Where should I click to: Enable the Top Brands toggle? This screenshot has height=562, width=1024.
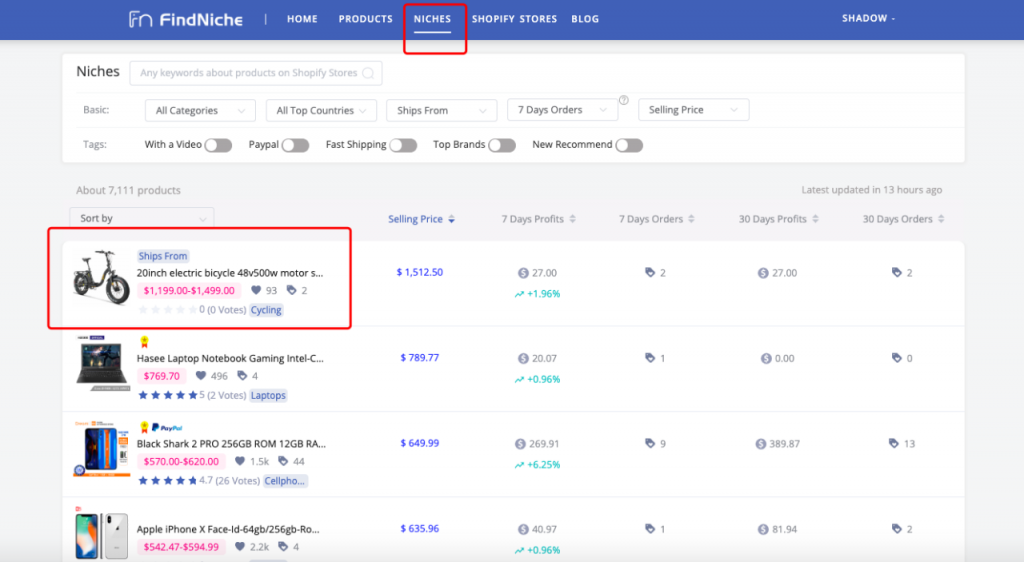502,145
